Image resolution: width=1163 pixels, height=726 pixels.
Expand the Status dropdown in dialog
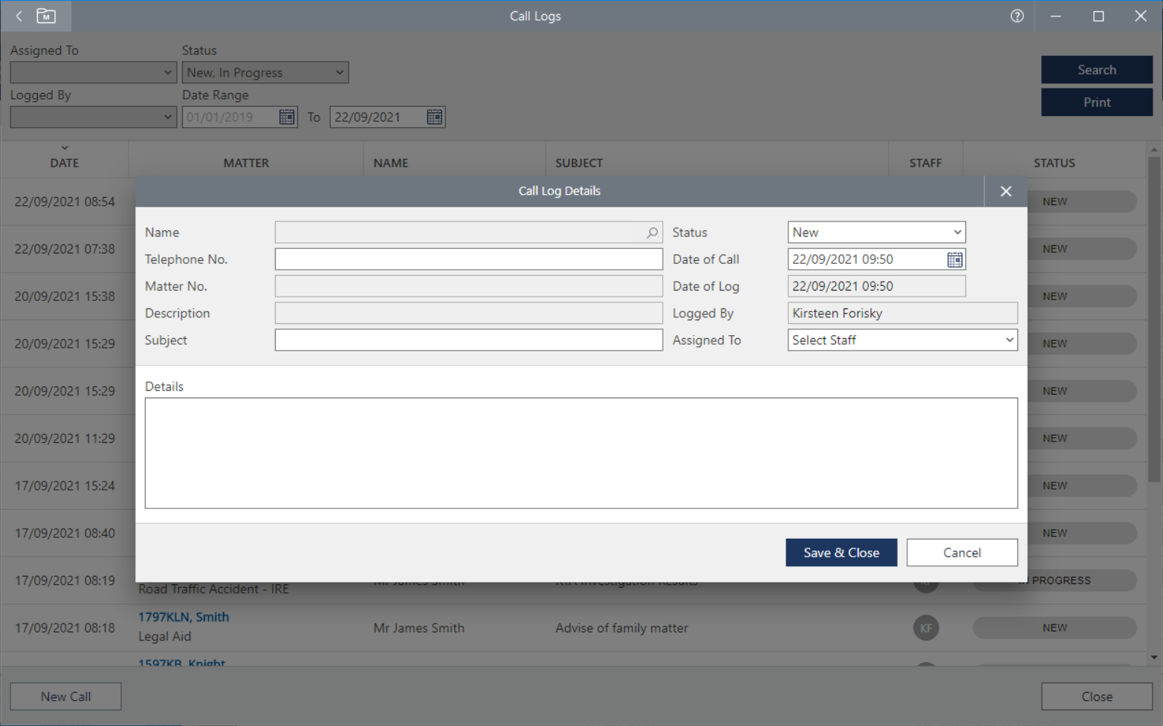(957, 232)
